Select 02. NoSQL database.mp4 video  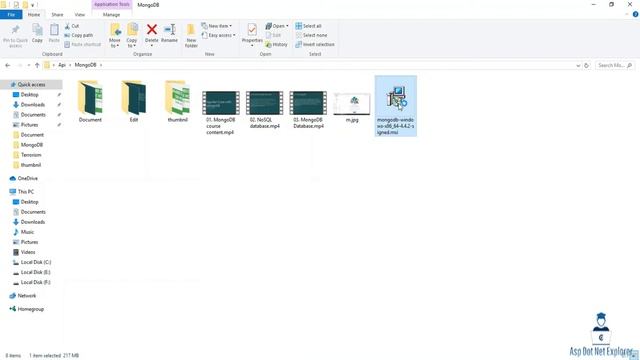(264, 110)
